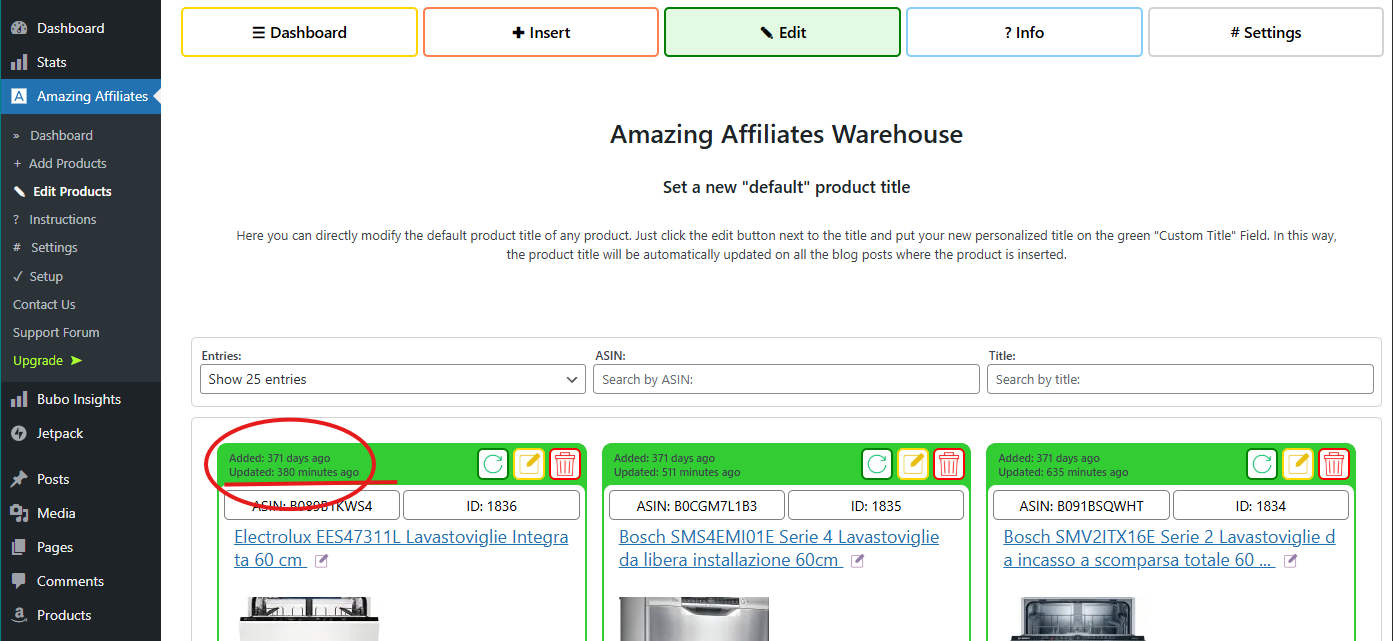Edit the Electrolux EES47311L product
The width and height of the screenshot is (1393, 641).
click(529, 464)
